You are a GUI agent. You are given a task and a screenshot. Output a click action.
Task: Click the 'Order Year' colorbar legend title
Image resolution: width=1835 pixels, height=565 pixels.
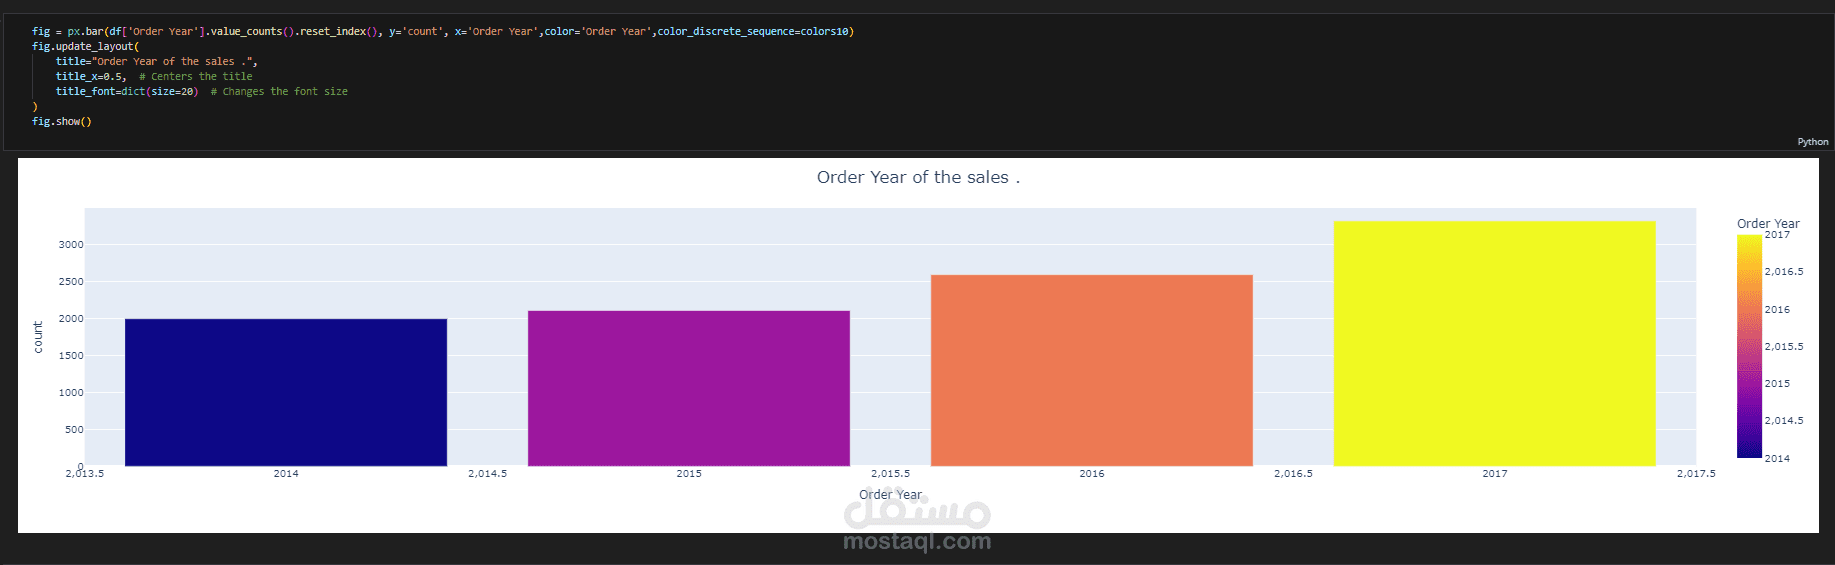pos(1767,224)
